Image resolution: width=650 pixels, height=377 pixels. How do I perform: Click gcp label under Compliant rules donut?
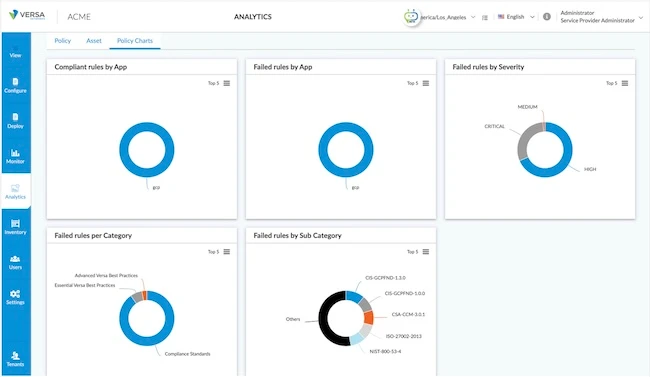coord(156,187)
